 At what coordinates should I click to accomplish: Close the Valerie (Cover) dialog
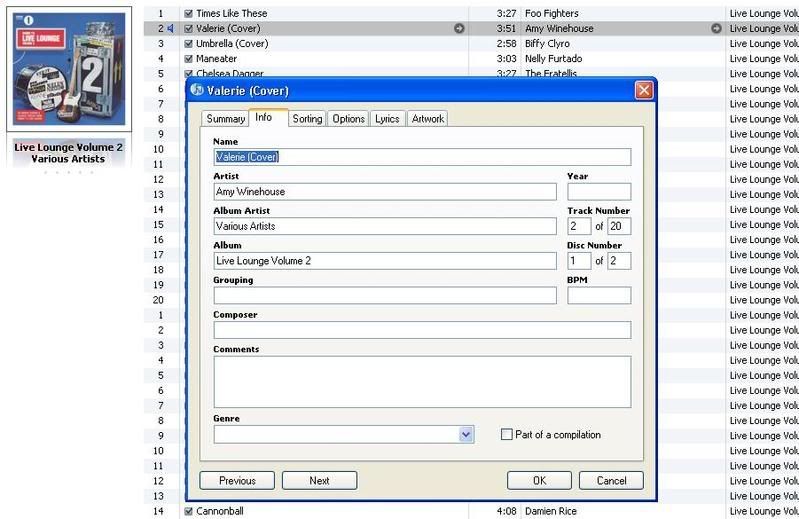[644, 91]
